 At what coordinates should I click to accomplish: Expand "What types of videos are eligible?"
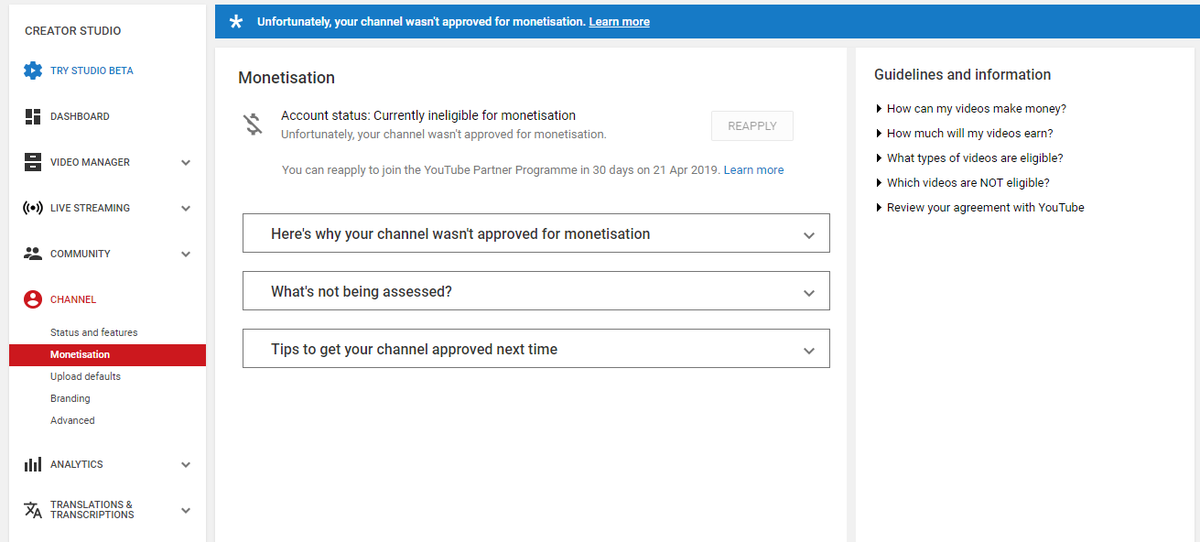[969, 158]
